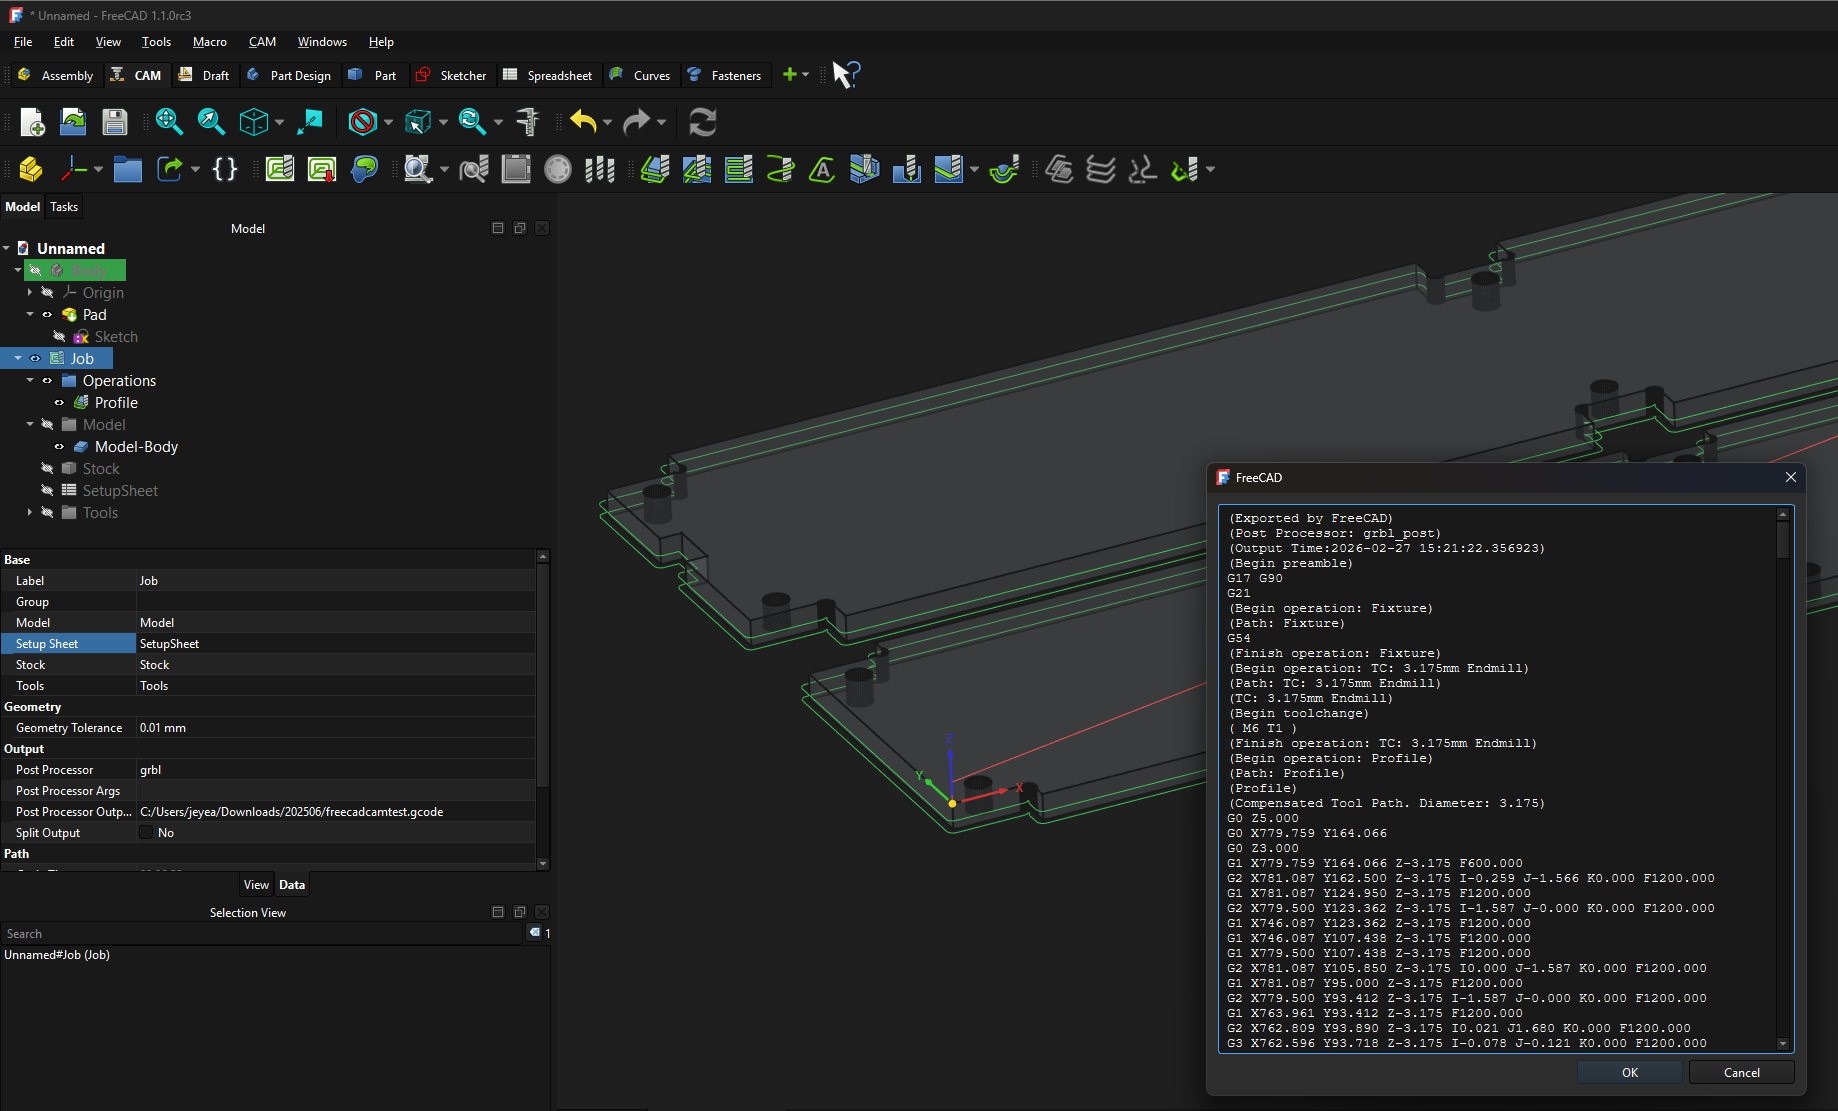The height and width of the screenshot is (1111, 1838).
Task: Click the Fit All zoom icon
Action: click(168, 122)
